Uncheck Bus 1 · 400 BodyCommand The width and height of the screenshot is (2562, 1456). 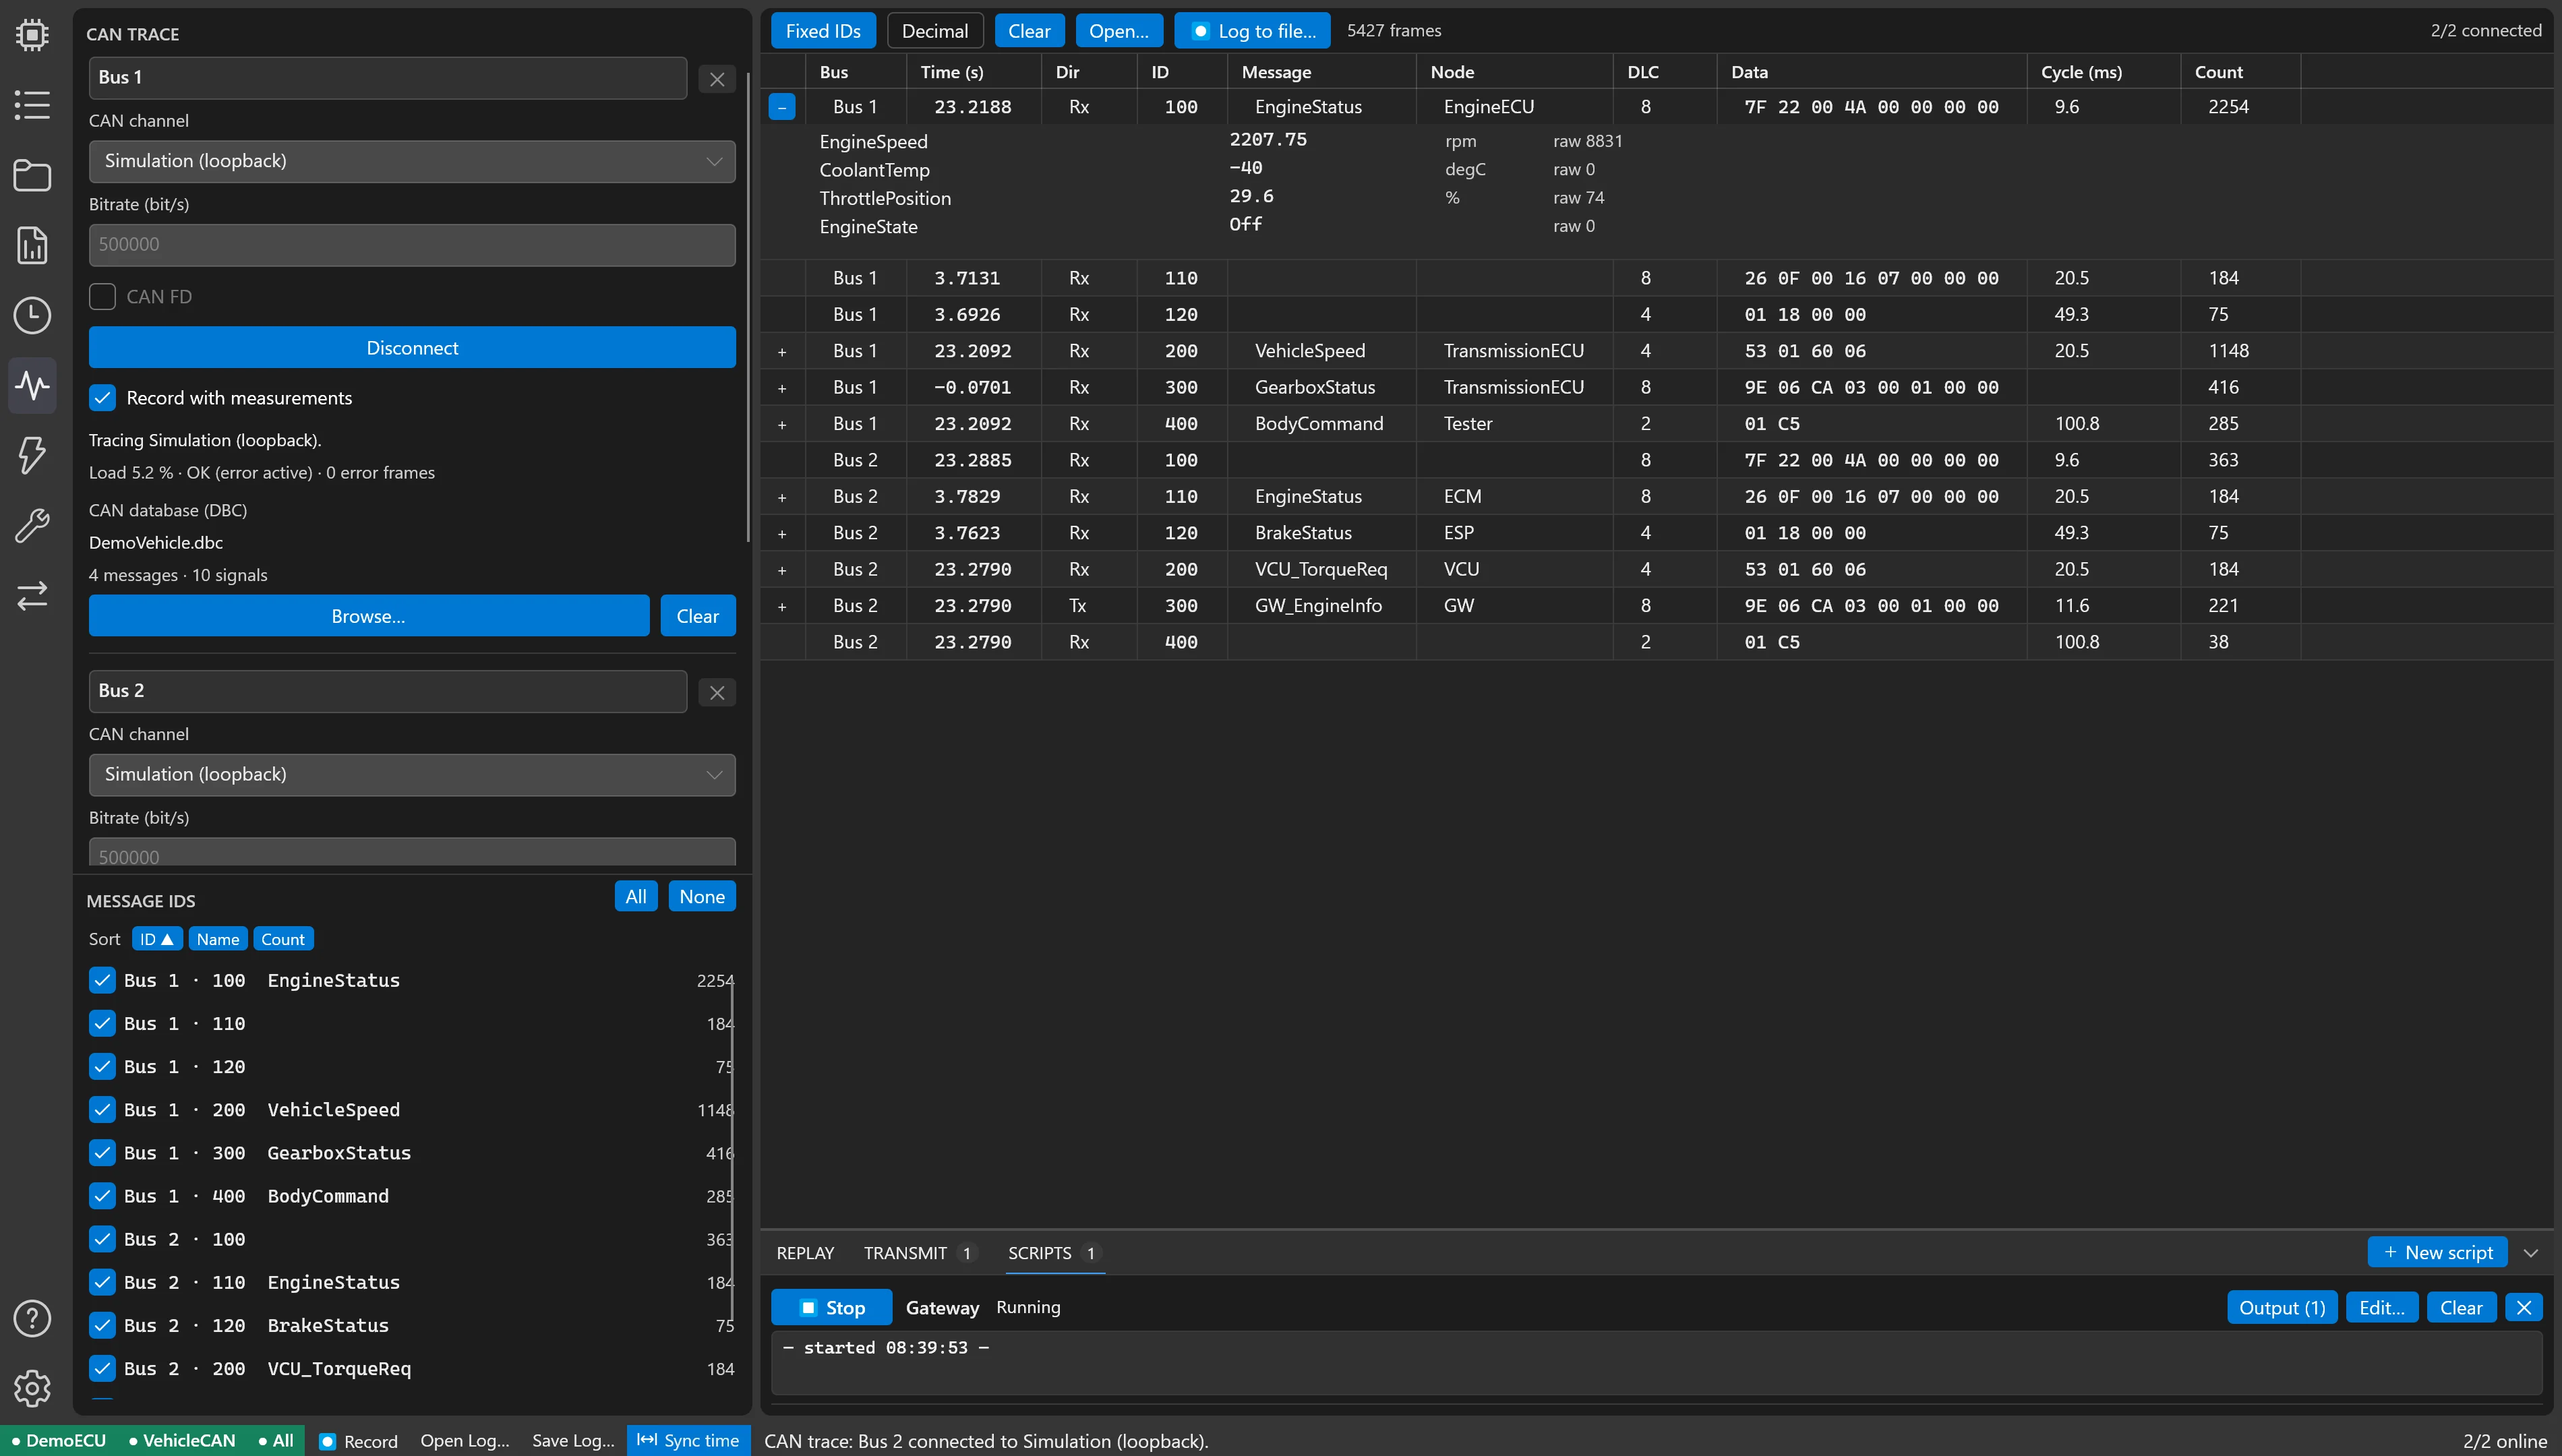click(102, 1196)
